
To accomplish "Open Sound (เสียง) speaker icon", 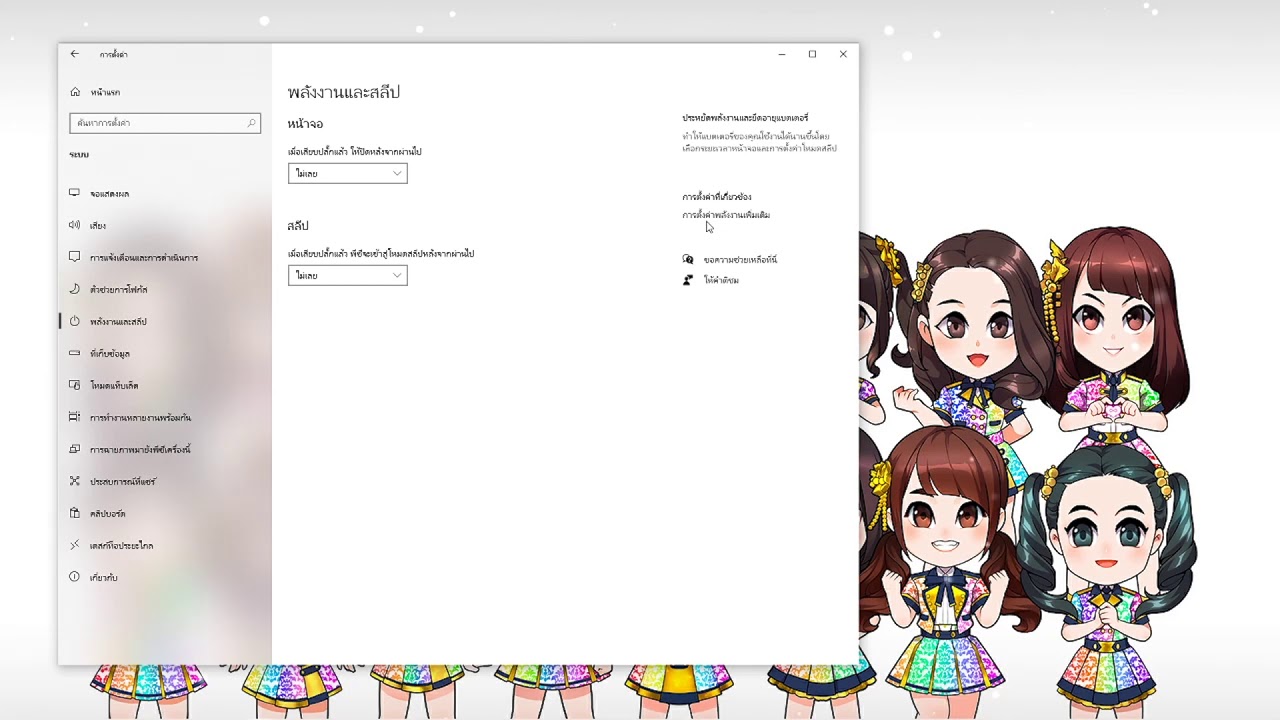I will 74,225.
